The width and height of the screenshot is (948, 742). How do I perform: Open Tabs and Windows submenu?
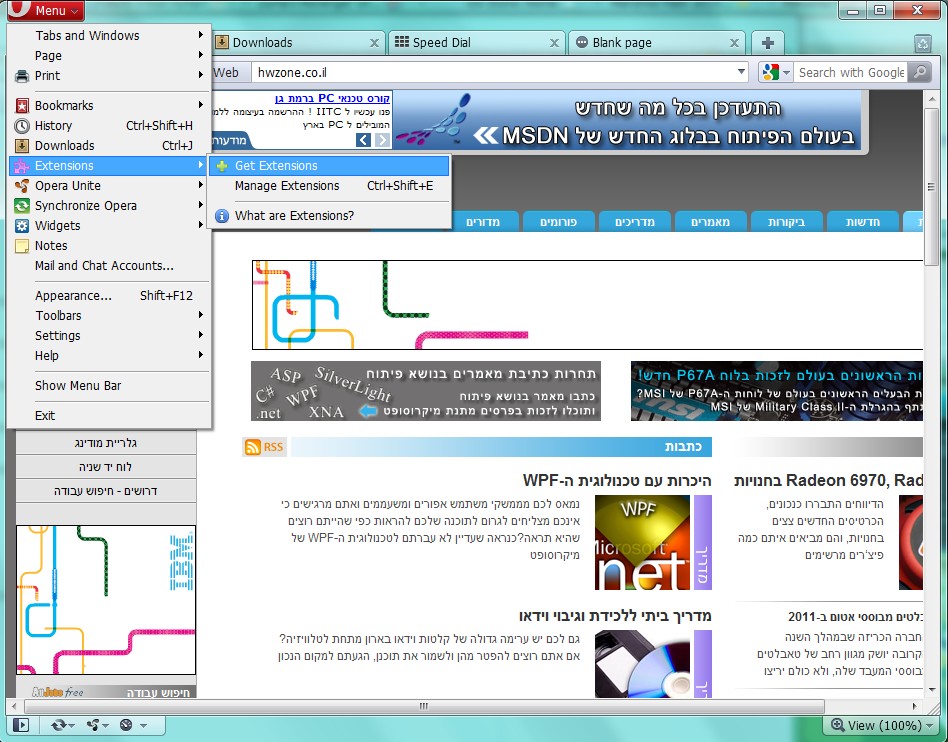pos(110,35)
